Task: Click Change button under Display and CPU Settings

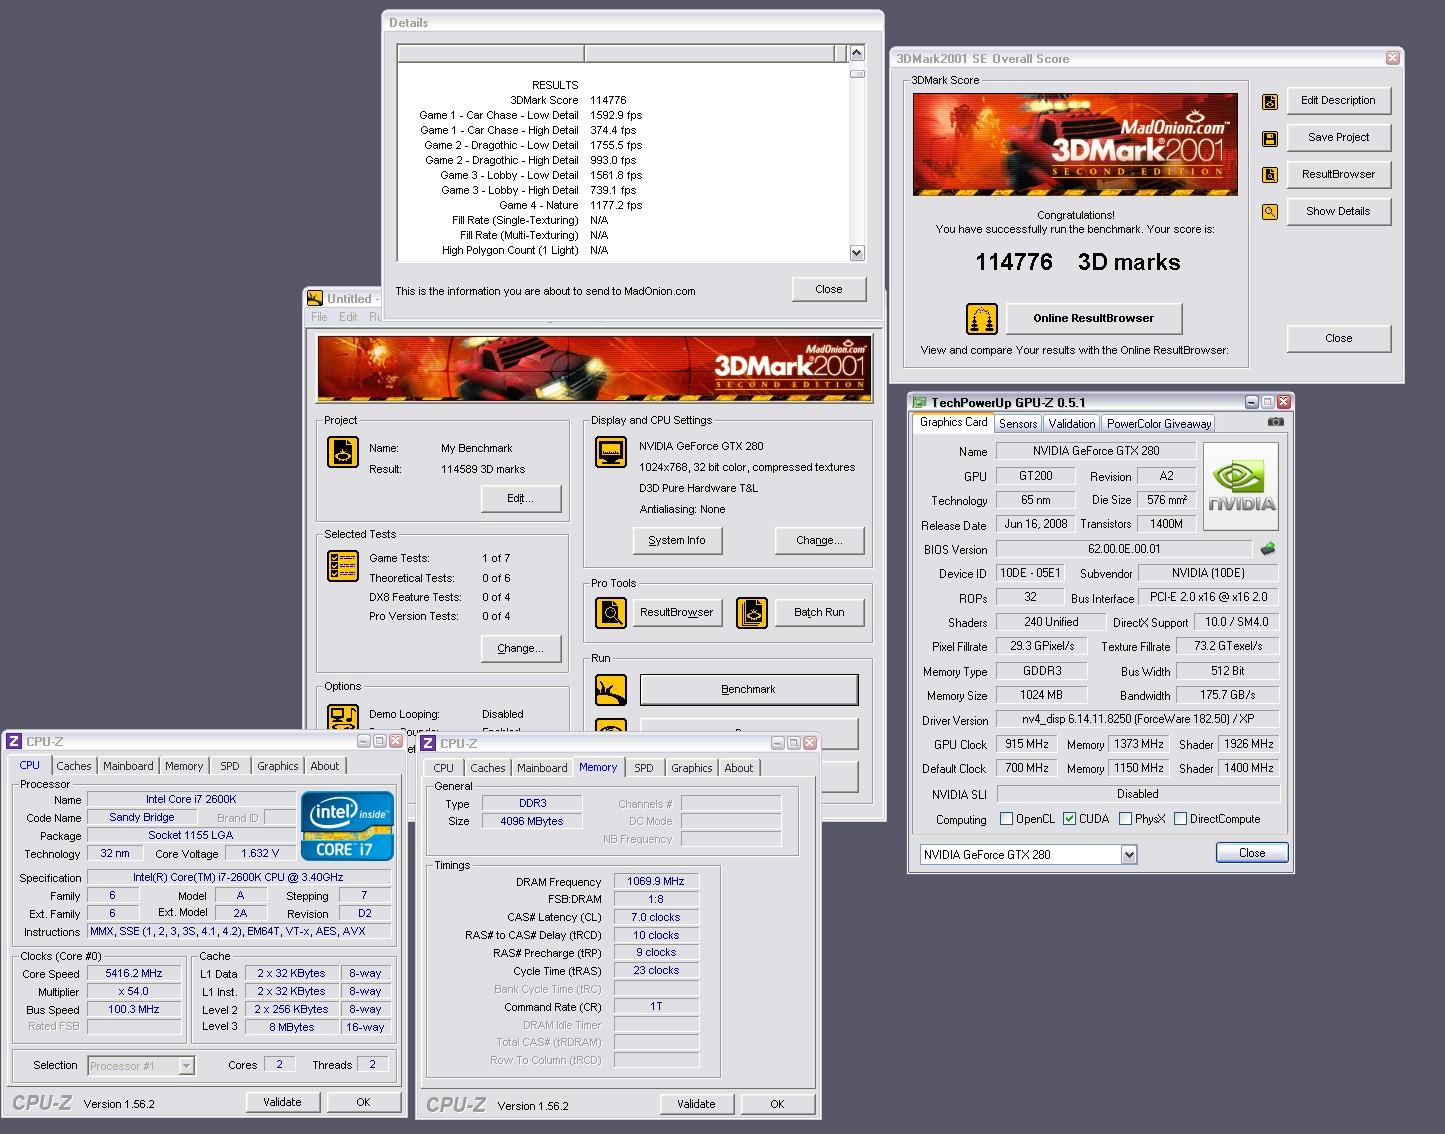Action: [x=819, y=541]
